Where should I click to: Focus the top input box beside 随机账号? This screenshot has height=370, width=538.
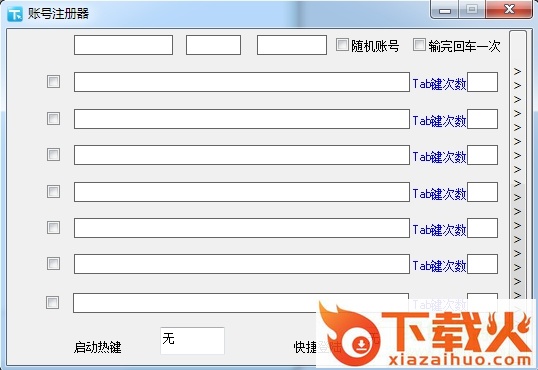[292, 45]
